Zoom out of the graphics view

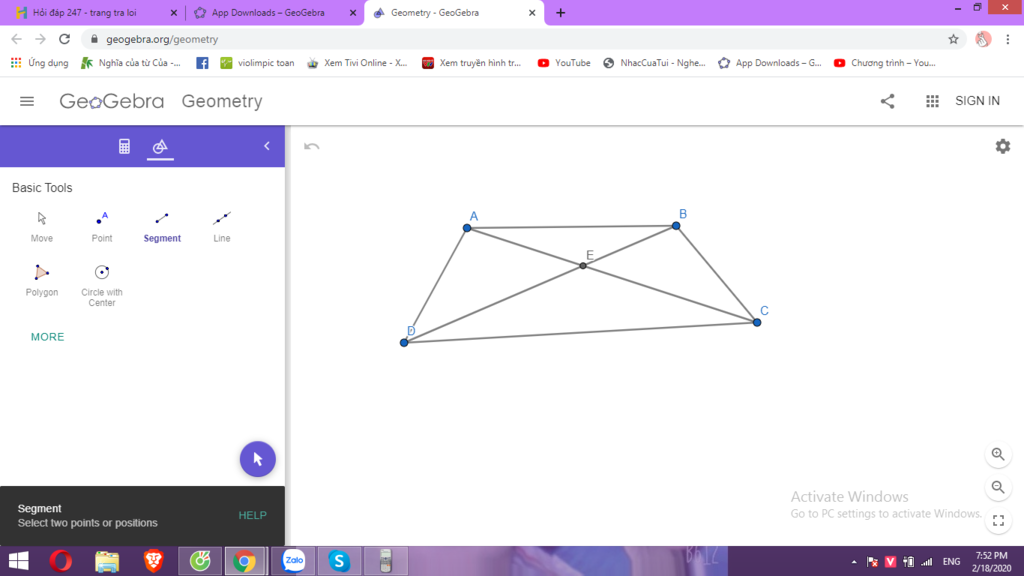tap(998, 487)
